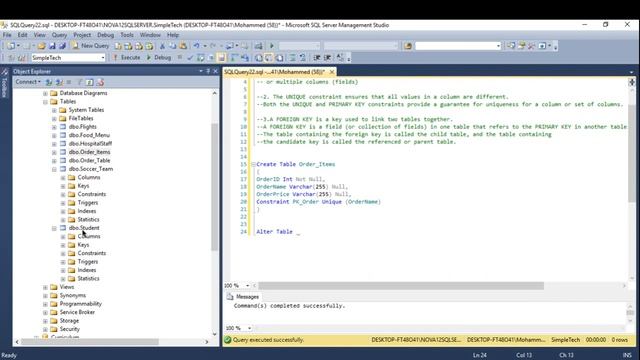The width and height of the screenshot is (640, 360).
Task: Click the Decrease Indent icon
Action: coord(317,58)
